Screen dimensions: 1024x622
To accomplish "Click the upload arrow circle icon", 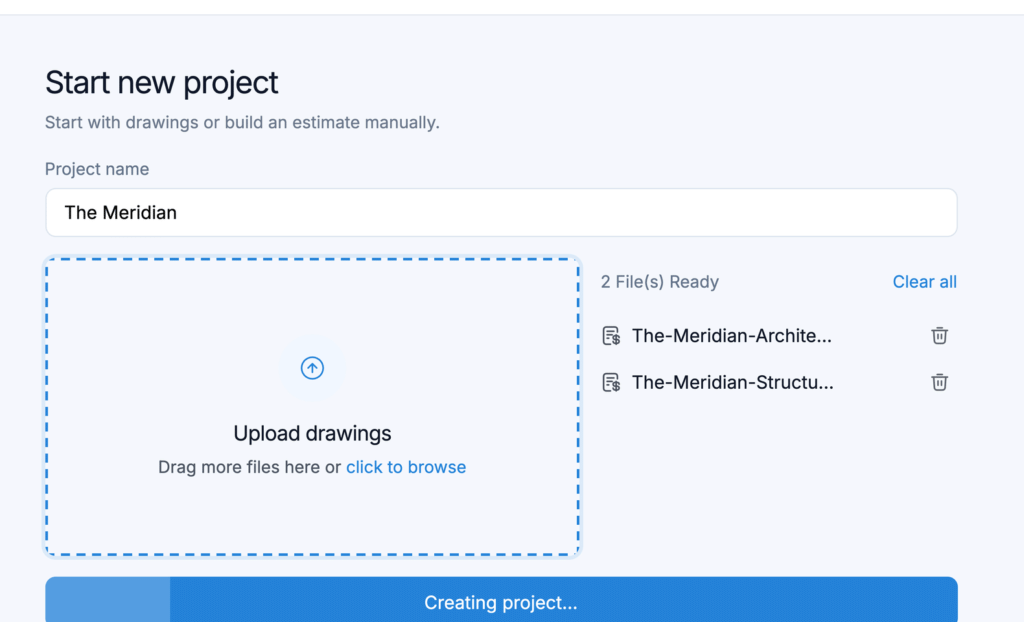I will pyautogui.click(x=312, y=368).
